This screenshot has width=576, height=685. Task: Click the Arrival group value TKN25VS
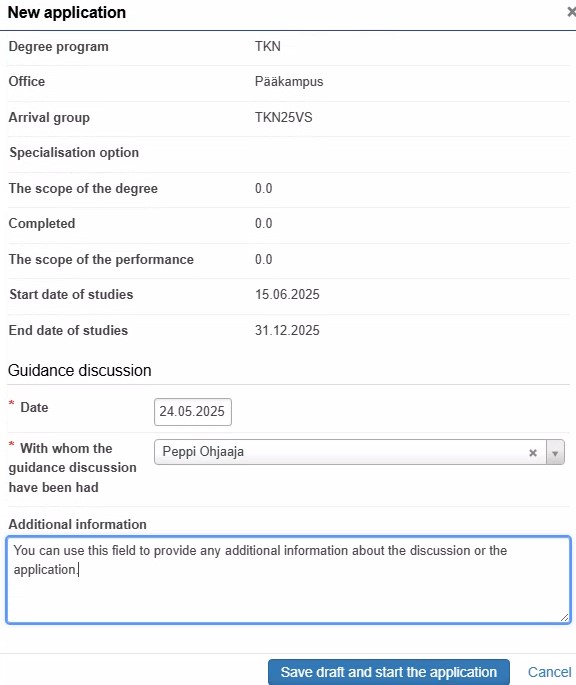pyautogui.click(x=284, y=118)
